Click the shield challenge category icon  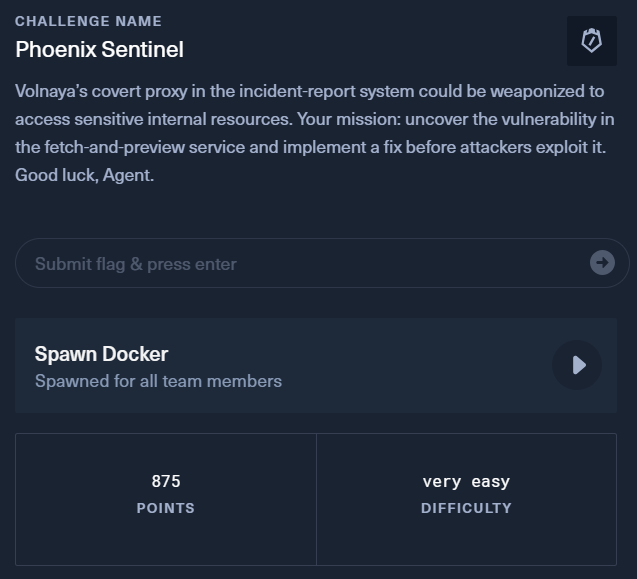(x=591, y=41)
